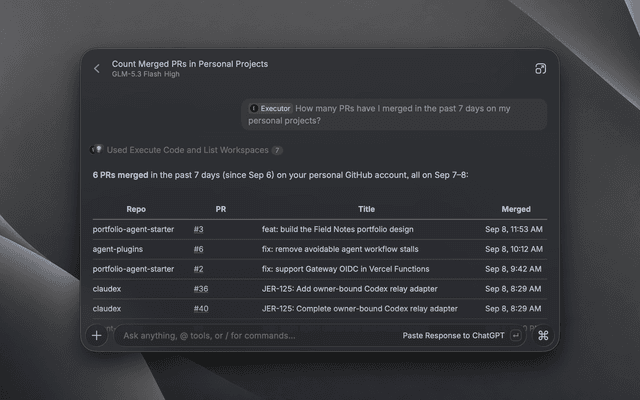Open chat in separate window icon
The image size is (640, 400).
(x=540, y=69)
